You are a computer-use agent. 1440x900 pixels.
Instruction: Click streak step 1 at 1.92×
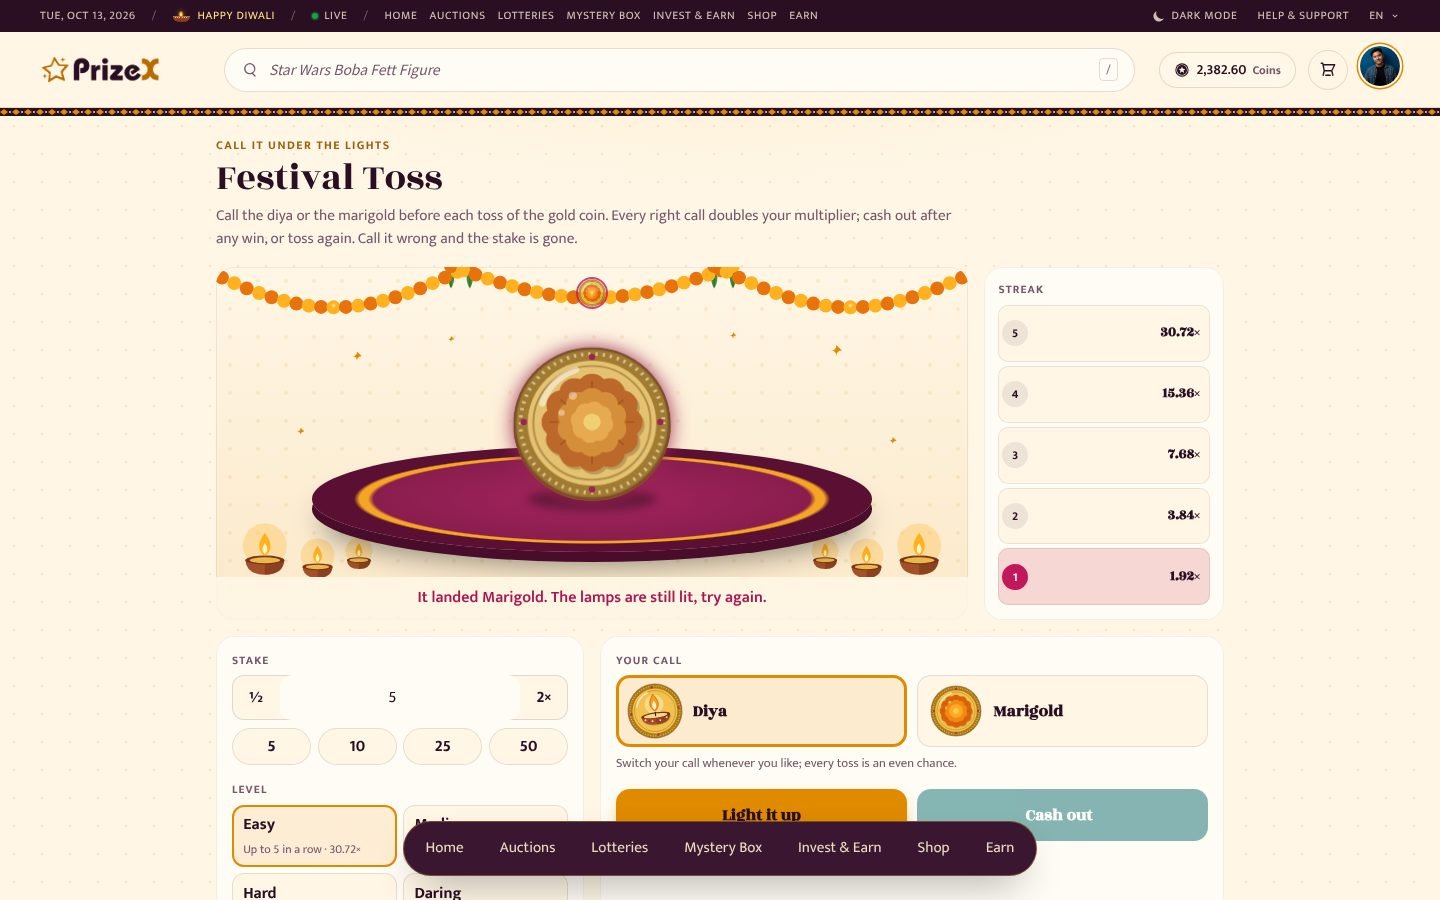point(1104,577)
